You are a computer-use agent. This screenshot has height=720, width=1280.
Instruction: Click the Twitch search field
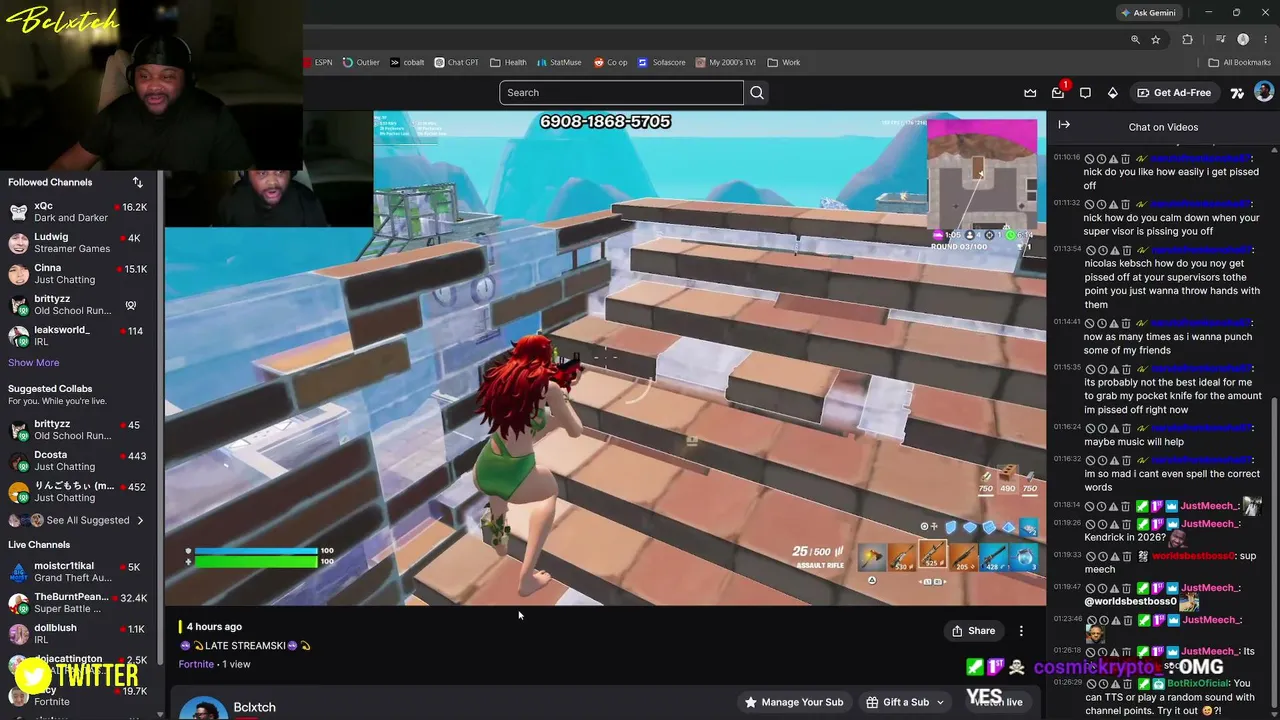[621, 93]
